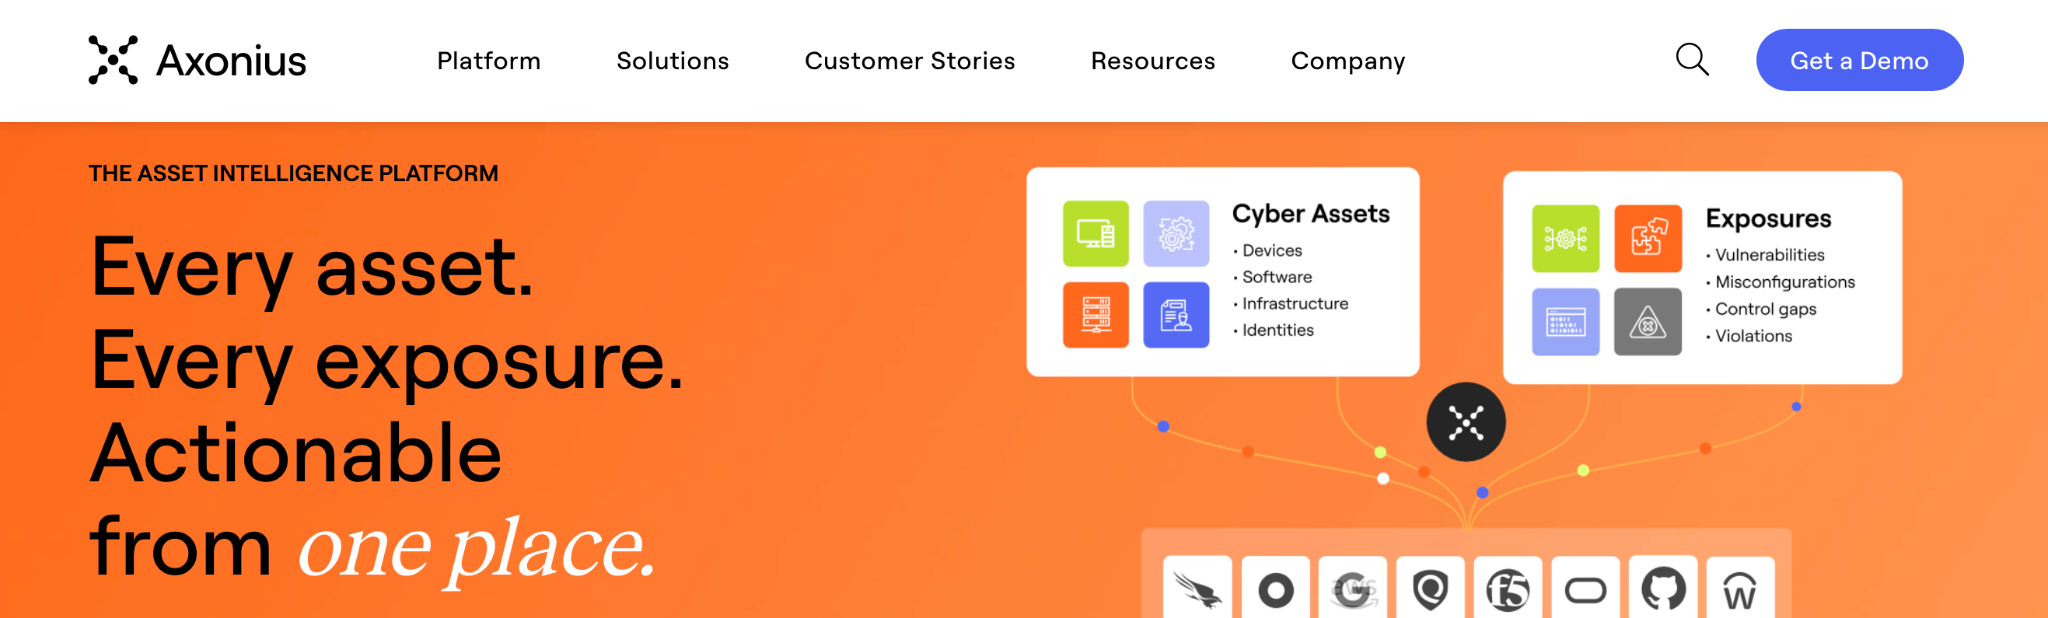Click the CrowdStrike falcon logo tile
This screenshot has width=2048, height=618.
point(1198,588)
